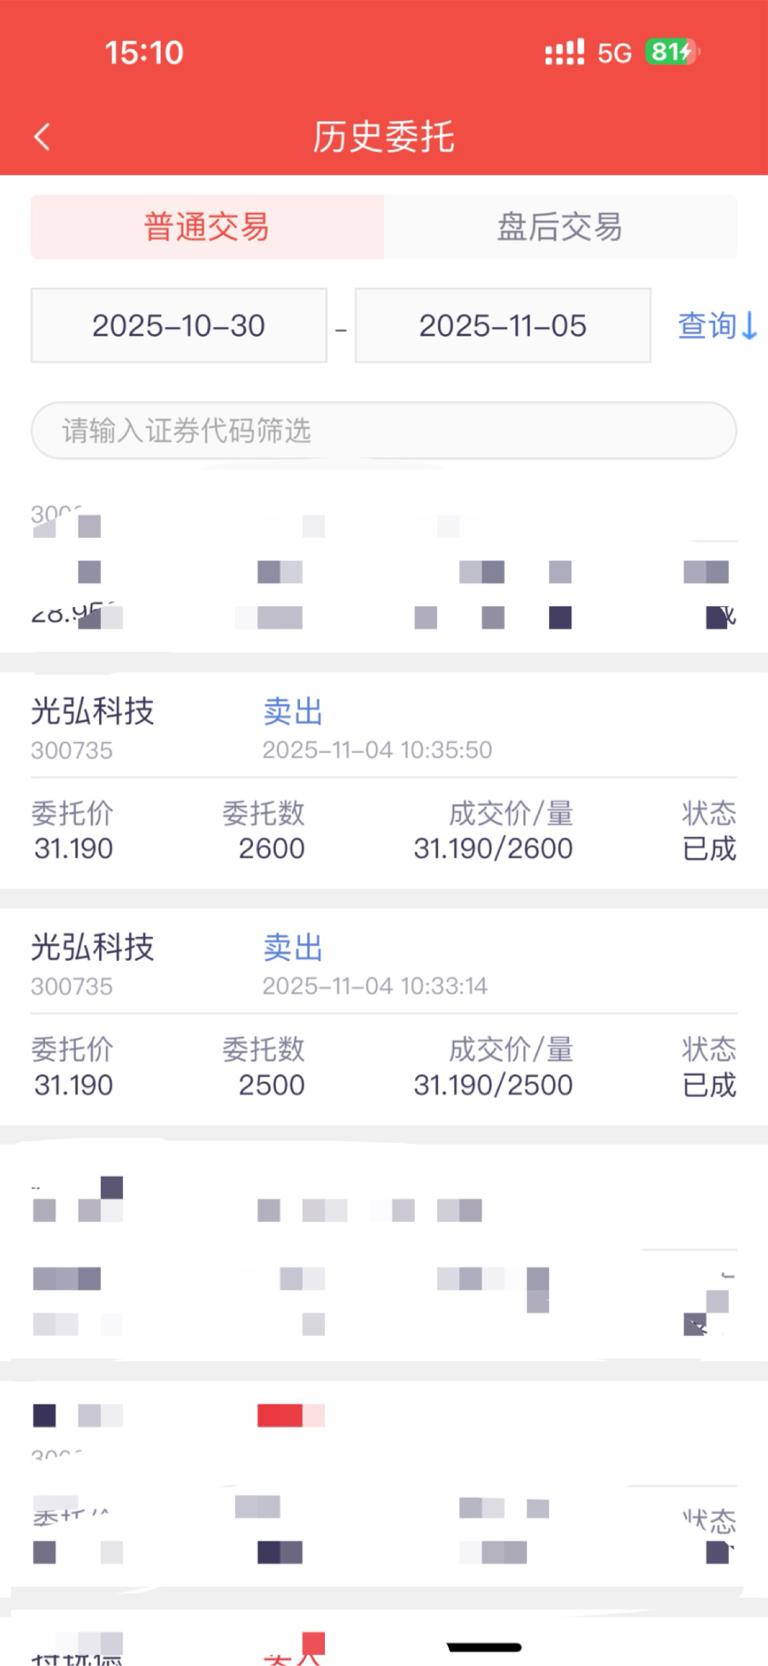Tap 已成 status of the 2600-share order
768x1666 pixels.
pos(709,849)
